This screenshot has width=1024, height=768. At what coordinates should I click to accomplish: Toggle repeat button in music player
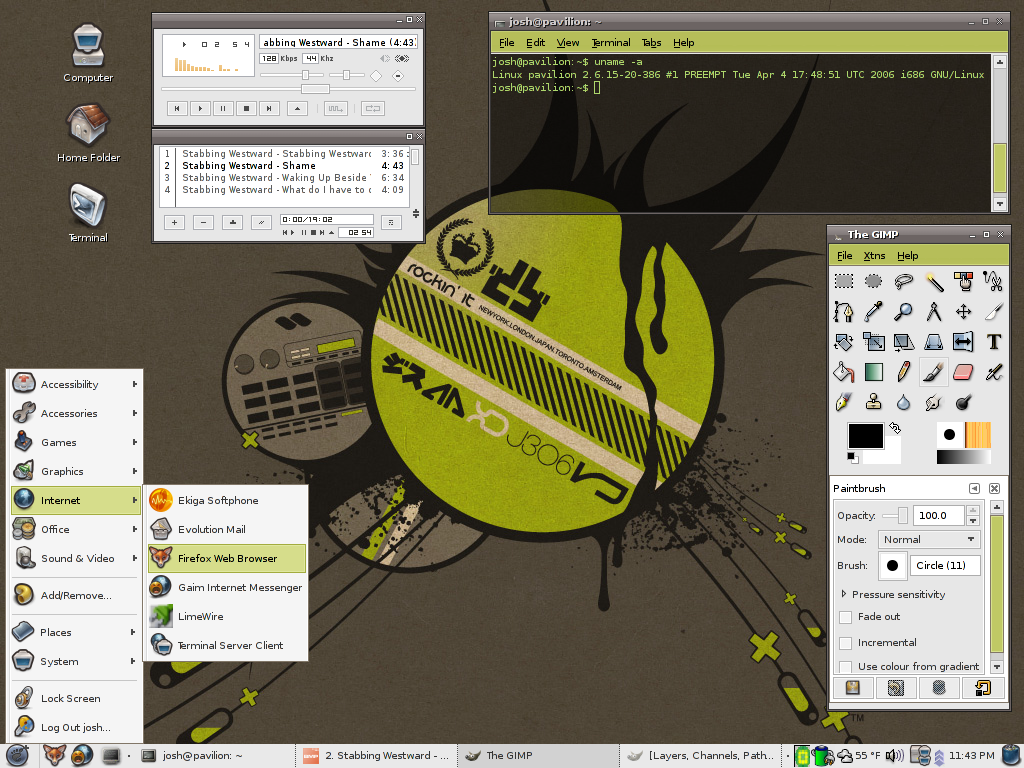click(373, 108)
